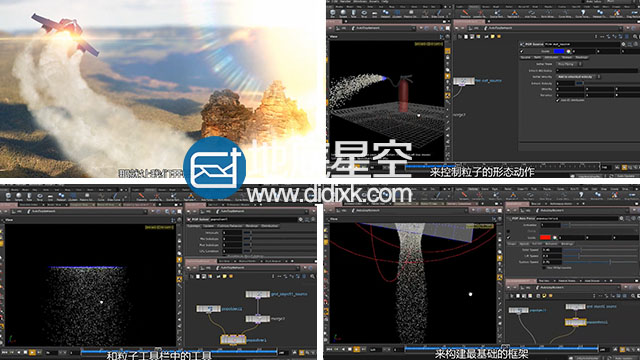Toggle the checkbox under Variance in the POP Source panel
Viewport: 640px width, 360px height.
pyautogui.click(x=558, y=100)
